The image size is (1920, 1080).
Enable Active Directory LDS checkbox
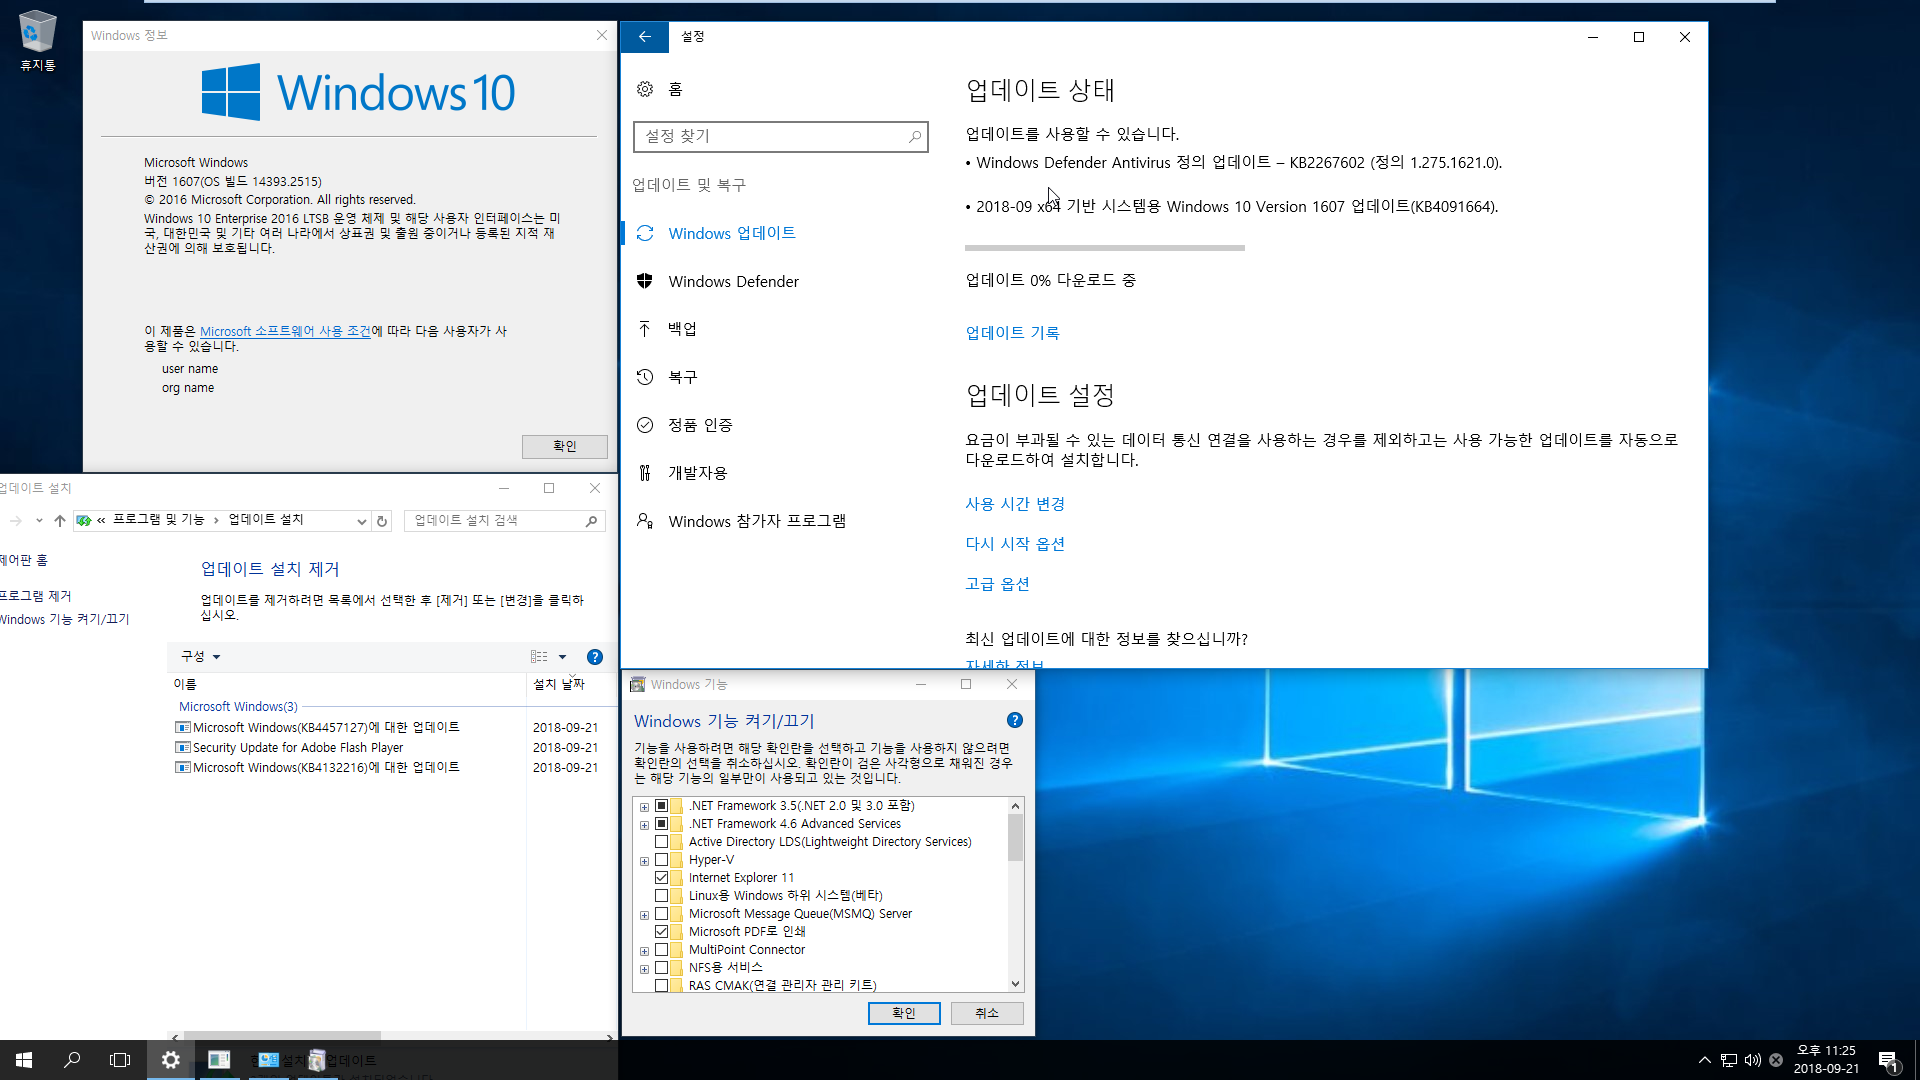(661, 842)
